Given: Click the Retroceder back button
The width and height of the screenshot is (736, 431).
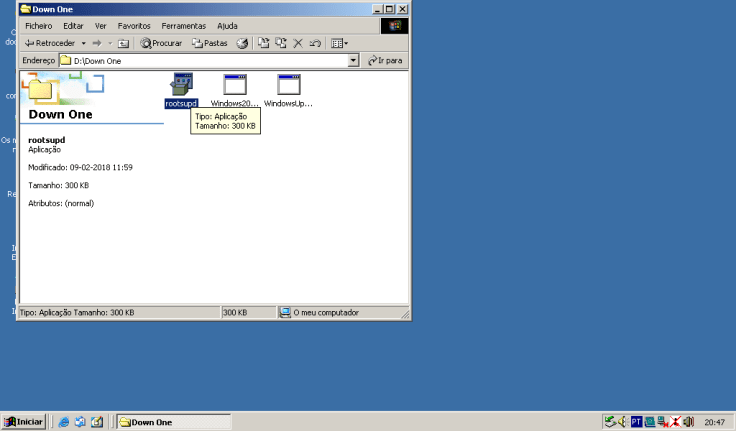Looking at the screenshot, I should point(49,43).
